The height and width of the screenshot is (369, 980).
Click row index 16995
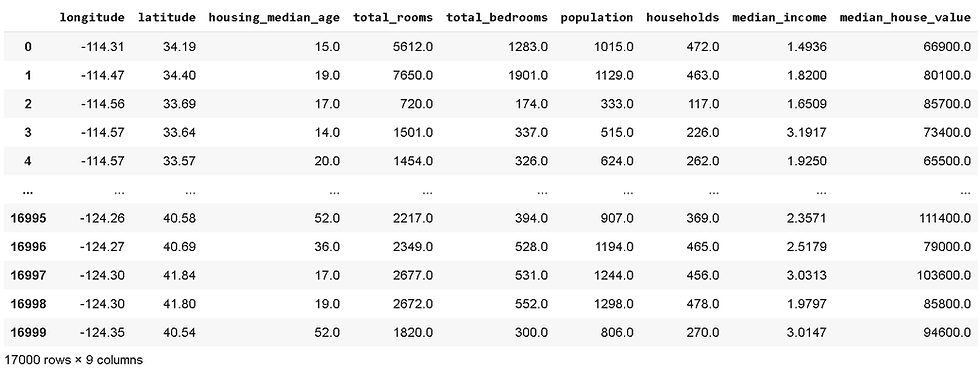click(28, 218)
